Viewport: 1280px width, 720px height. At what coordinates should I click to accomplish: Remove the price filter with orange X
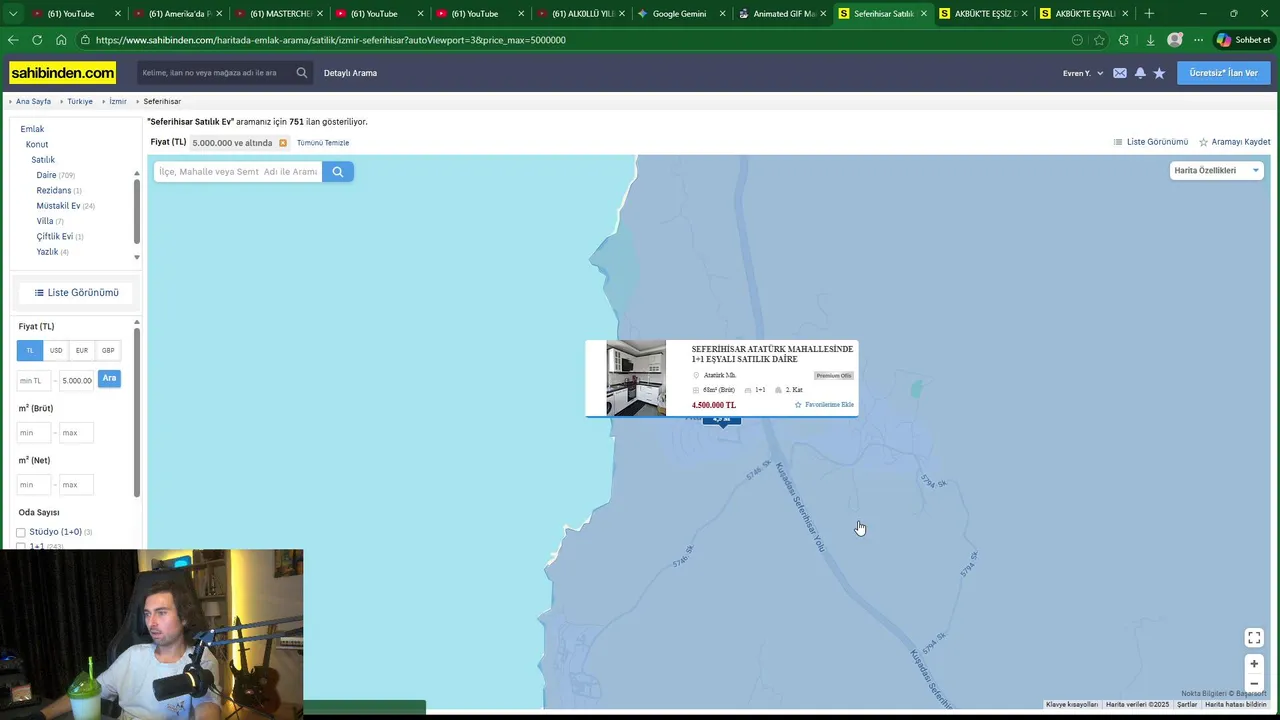point(283,143)
